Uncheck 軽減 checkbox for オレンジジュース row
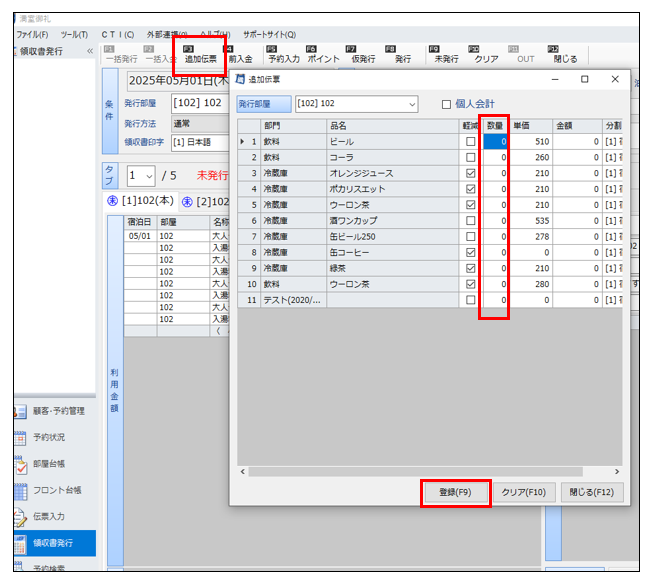 [470, 174]
